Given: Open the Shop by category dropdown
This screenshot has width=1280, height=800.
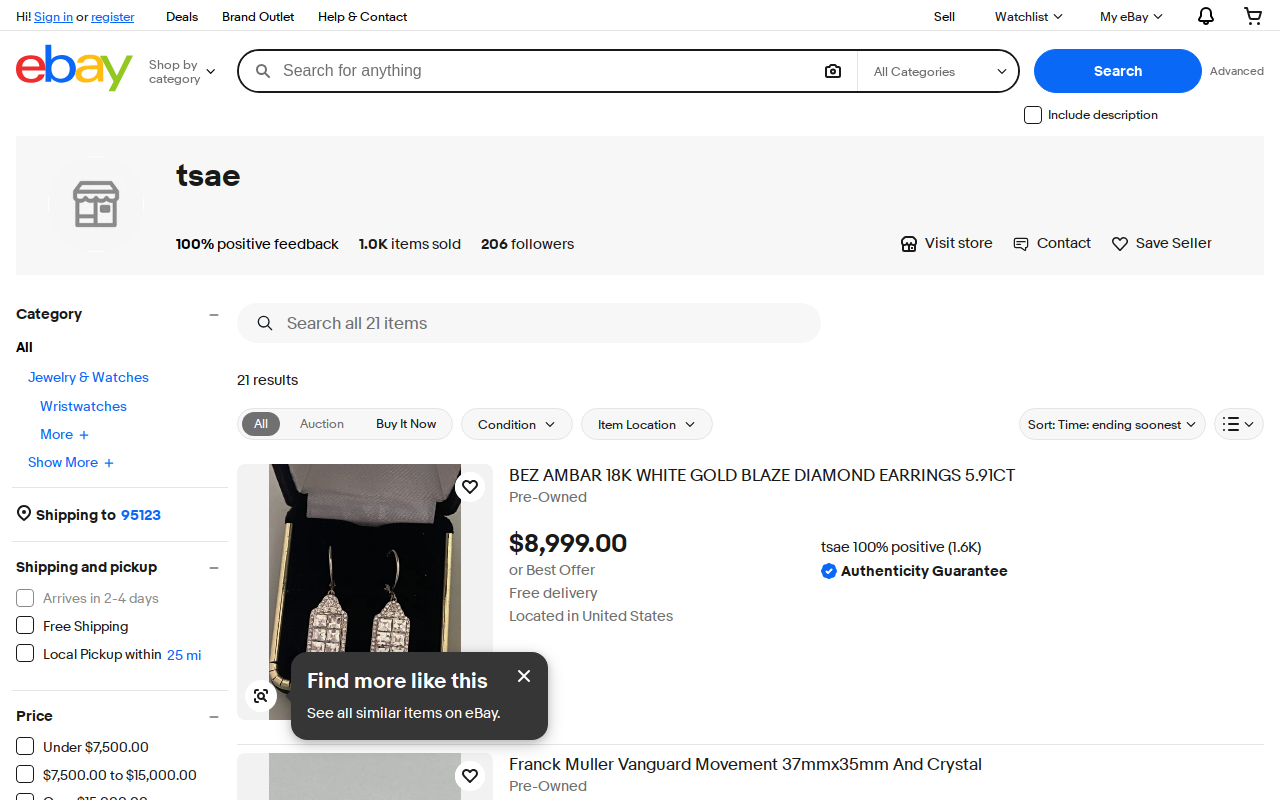Looking at the screenshot, I should point(182,72).
